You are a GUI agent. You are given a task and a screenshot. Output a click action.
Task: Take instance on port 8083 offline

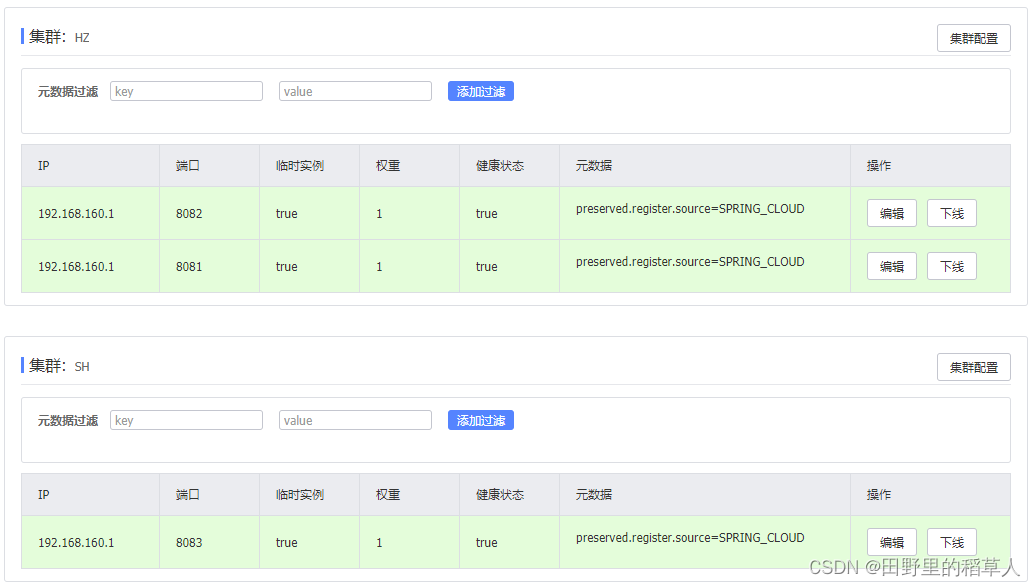click(x=951, y=543)
